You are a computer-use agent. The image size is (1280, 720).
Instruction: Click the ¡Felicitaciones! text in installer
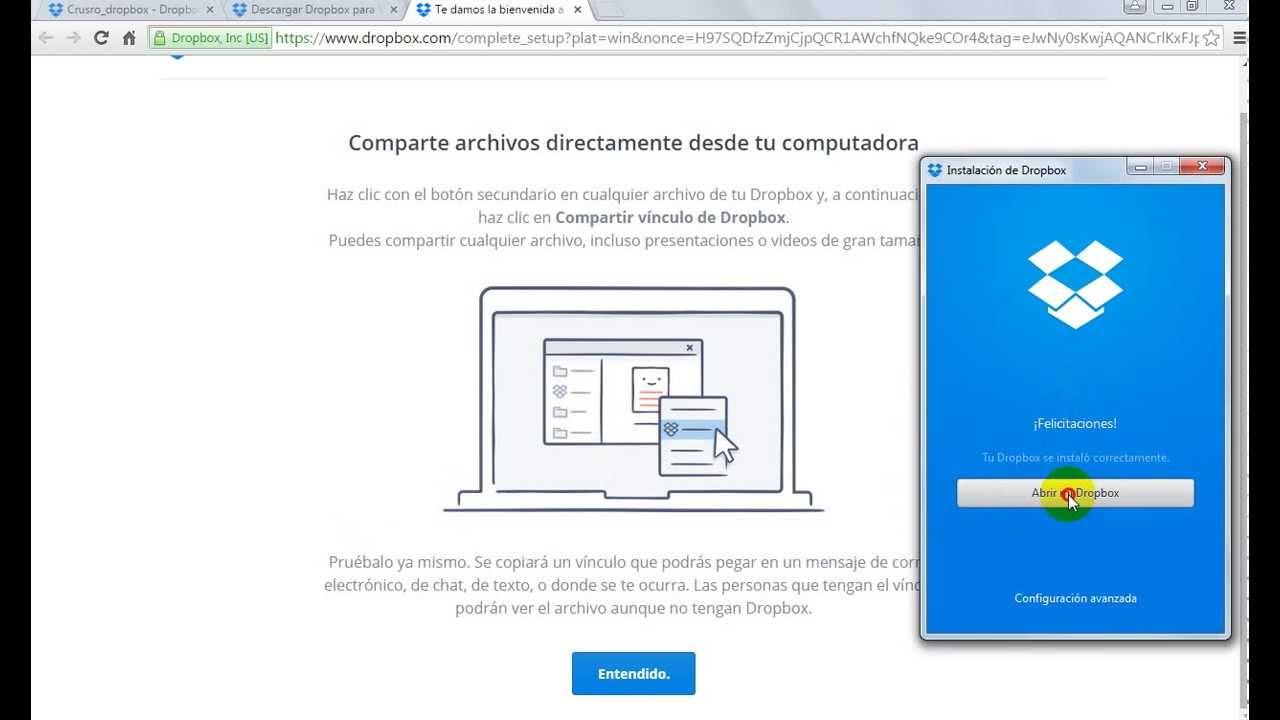pos(1075,424)
